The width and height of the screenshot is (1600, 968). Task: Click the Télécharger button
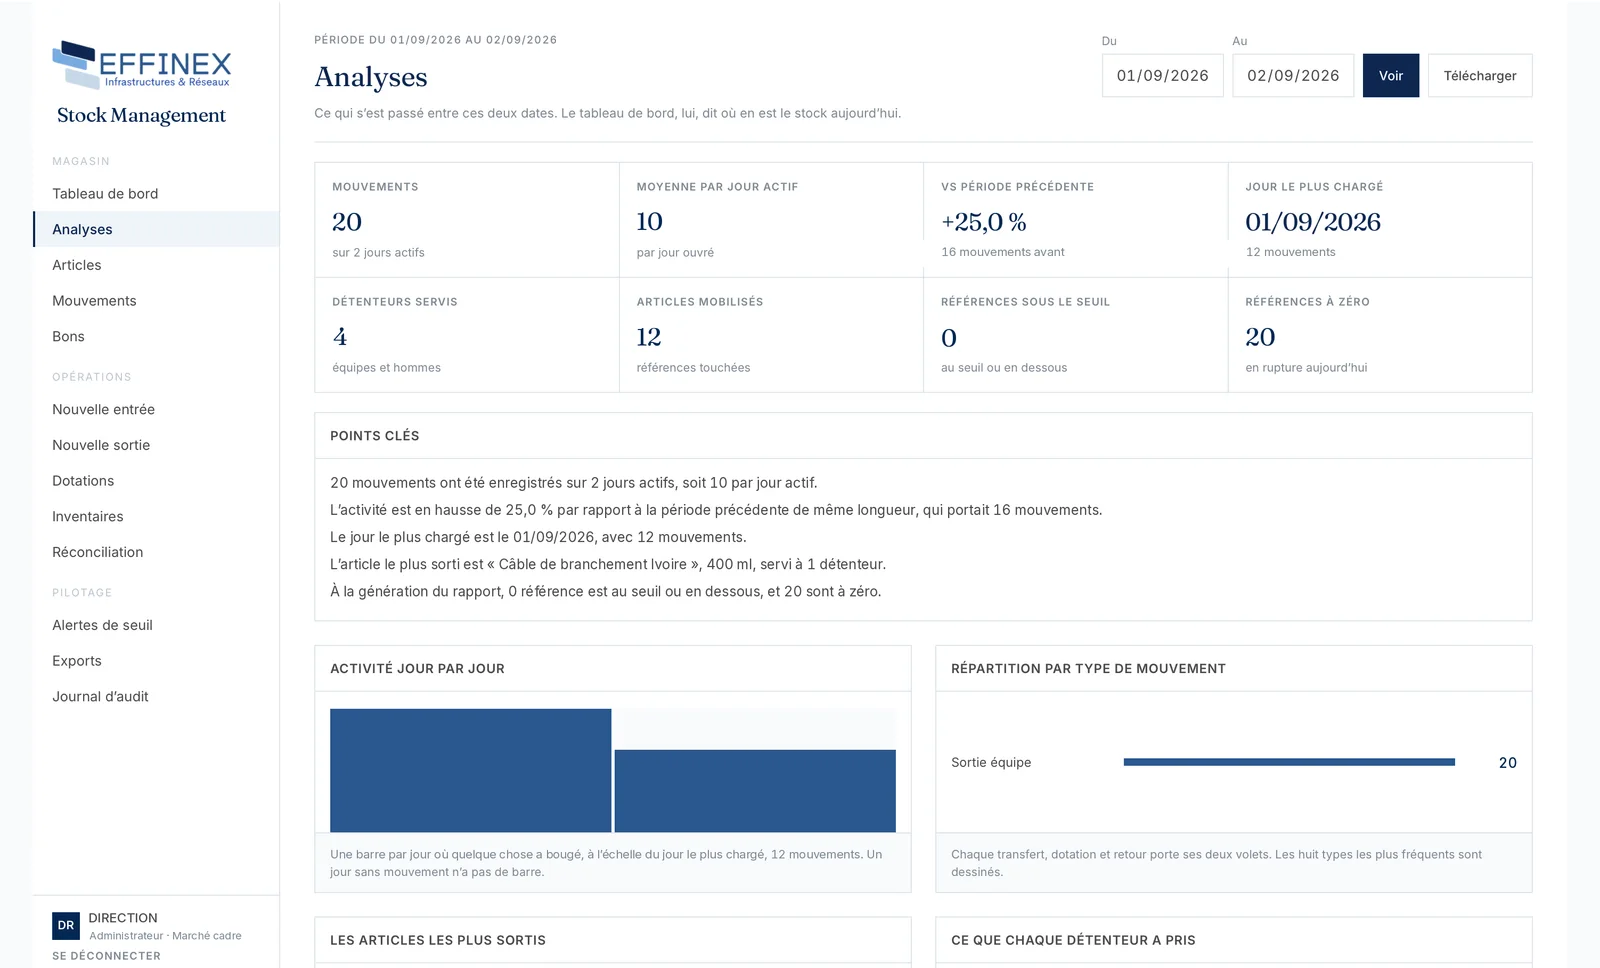[1480, 76]
